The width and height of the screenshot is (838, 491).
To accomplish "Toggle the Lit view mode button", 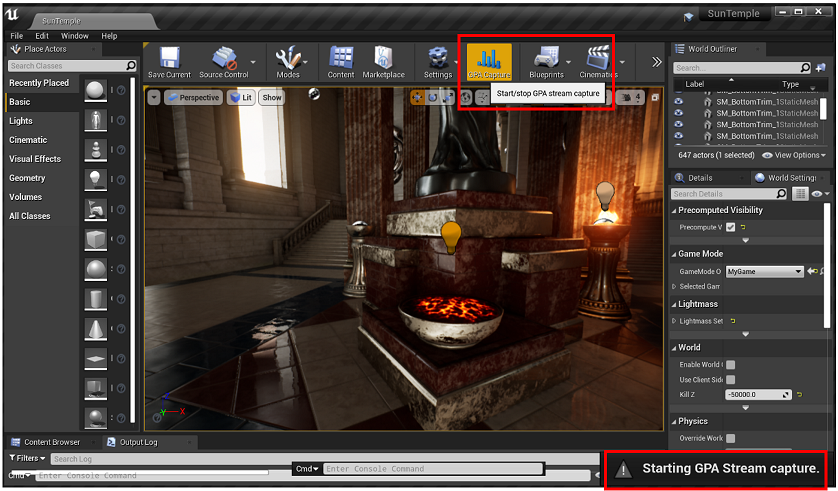I will click(241, 97).
